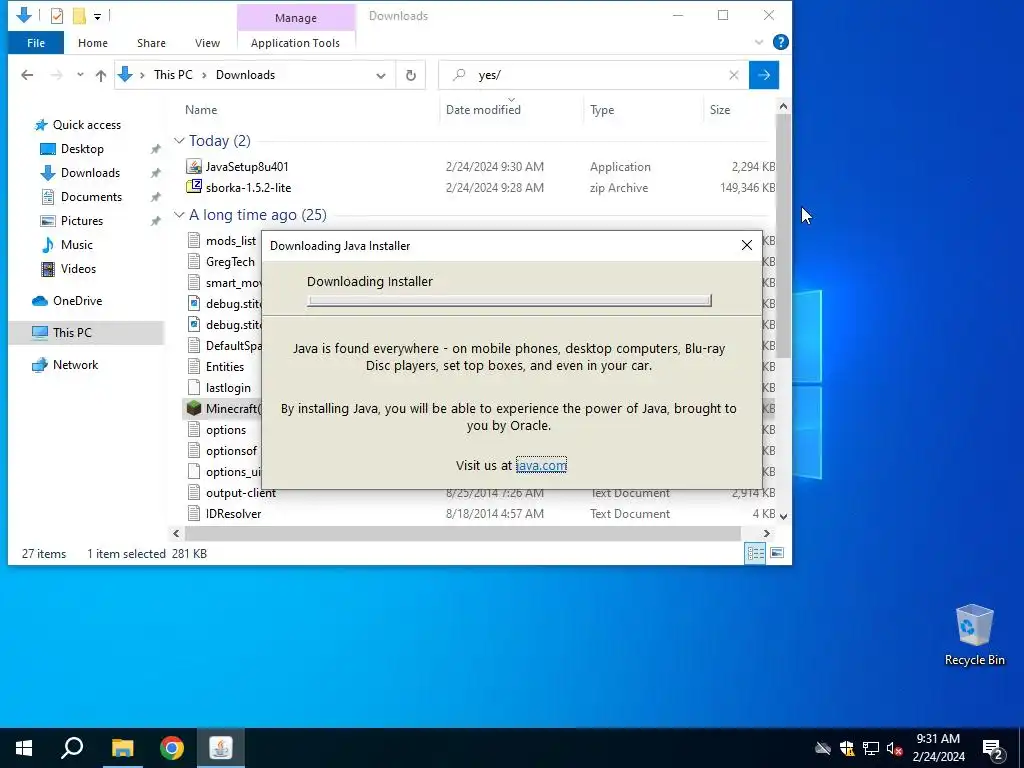Expand the ribbon with the chevron
This screenshot has width=1024, height=768.
pyautogui.click(x=759, y=42)
